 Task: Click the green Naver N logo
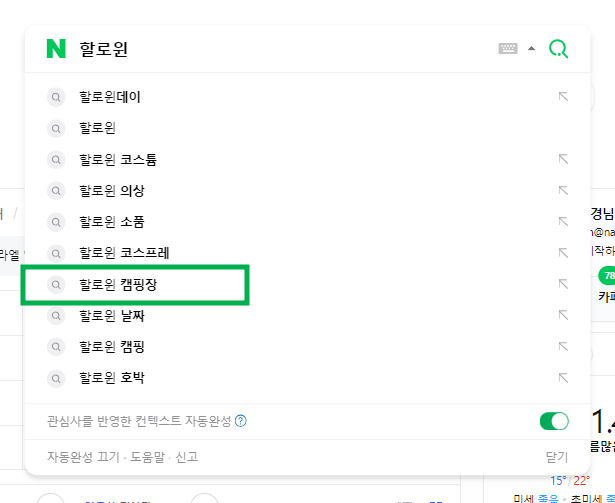[56, 49]
